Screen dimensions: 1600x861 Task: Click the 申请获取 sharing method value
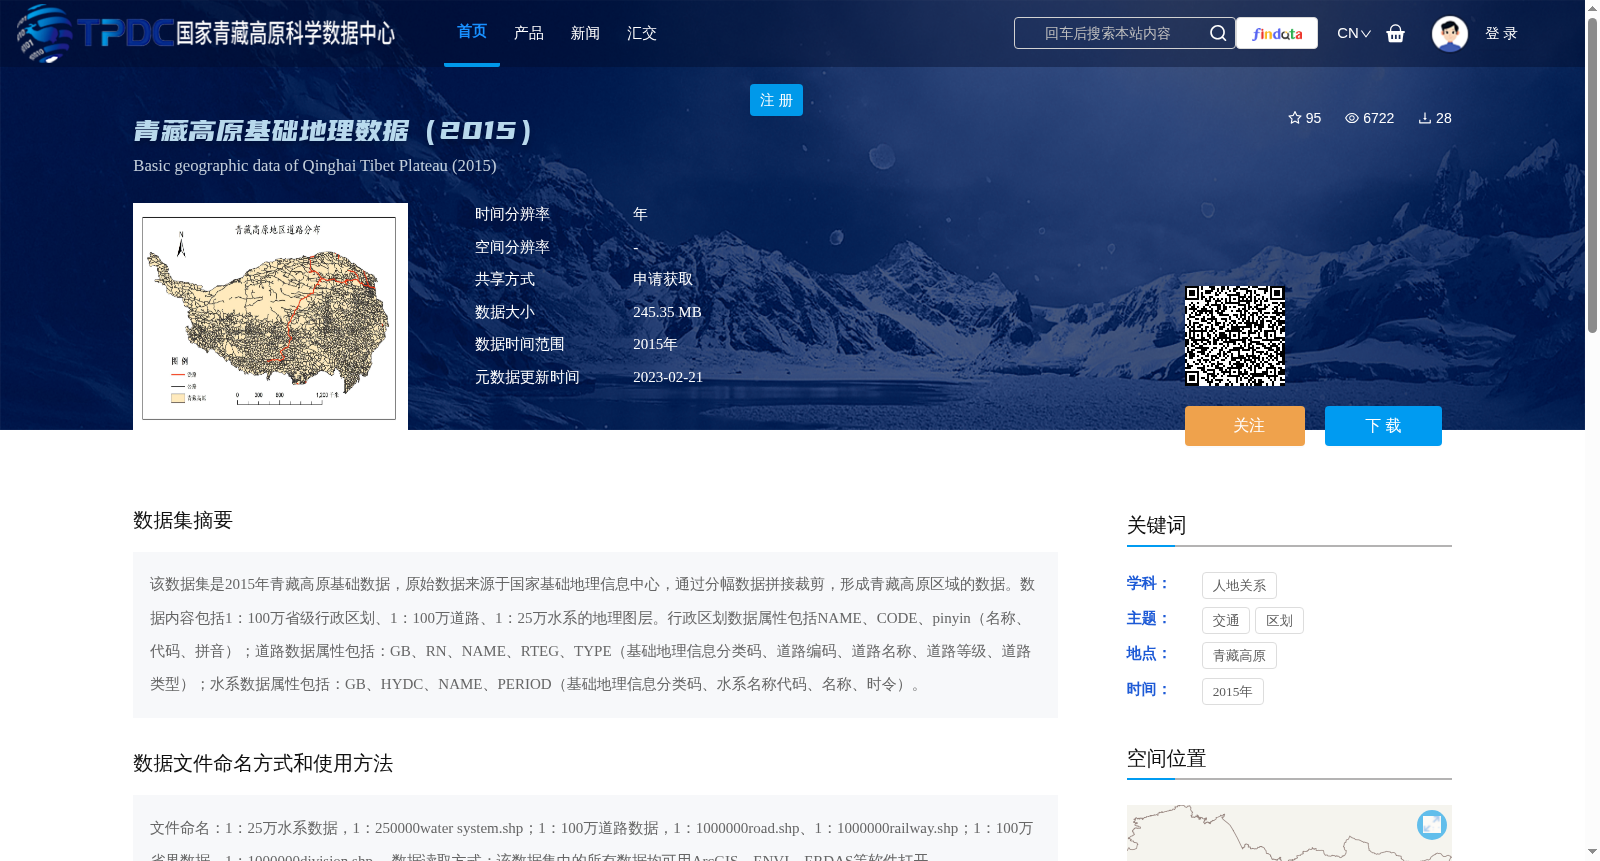tap(663, 279)
